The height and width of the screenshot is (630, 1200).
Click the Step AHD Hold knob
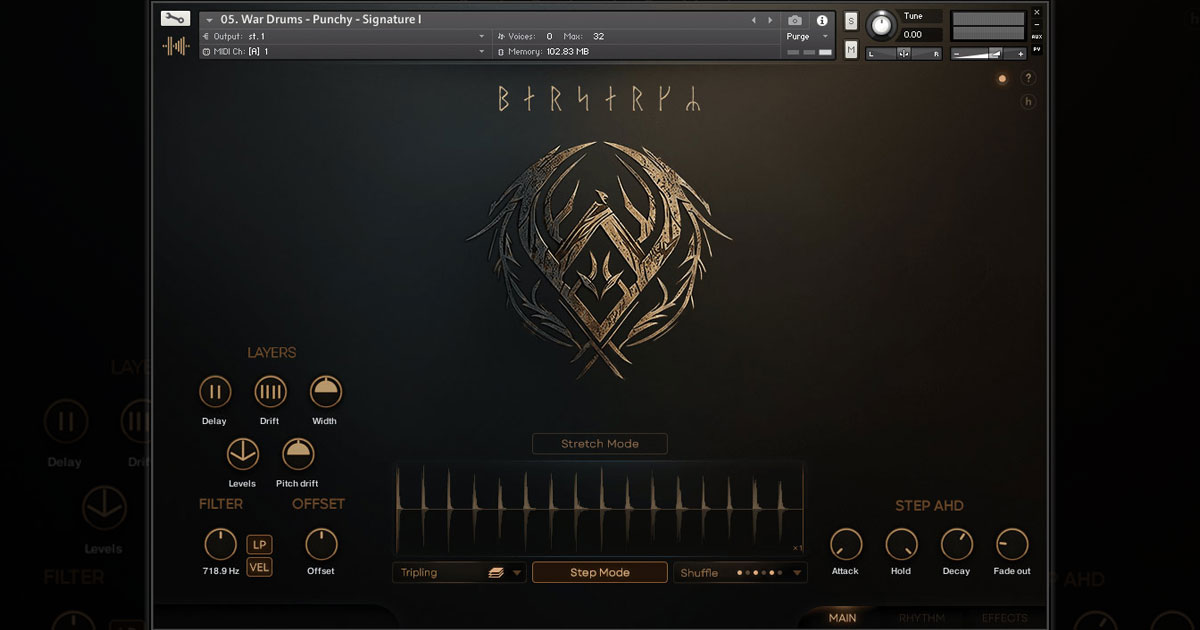pos(901,545)
